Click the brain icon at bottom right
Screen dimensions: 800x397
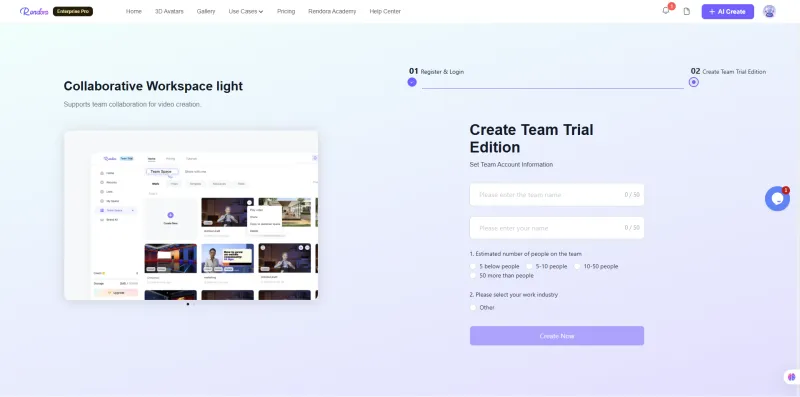click(x=791, y=377)
